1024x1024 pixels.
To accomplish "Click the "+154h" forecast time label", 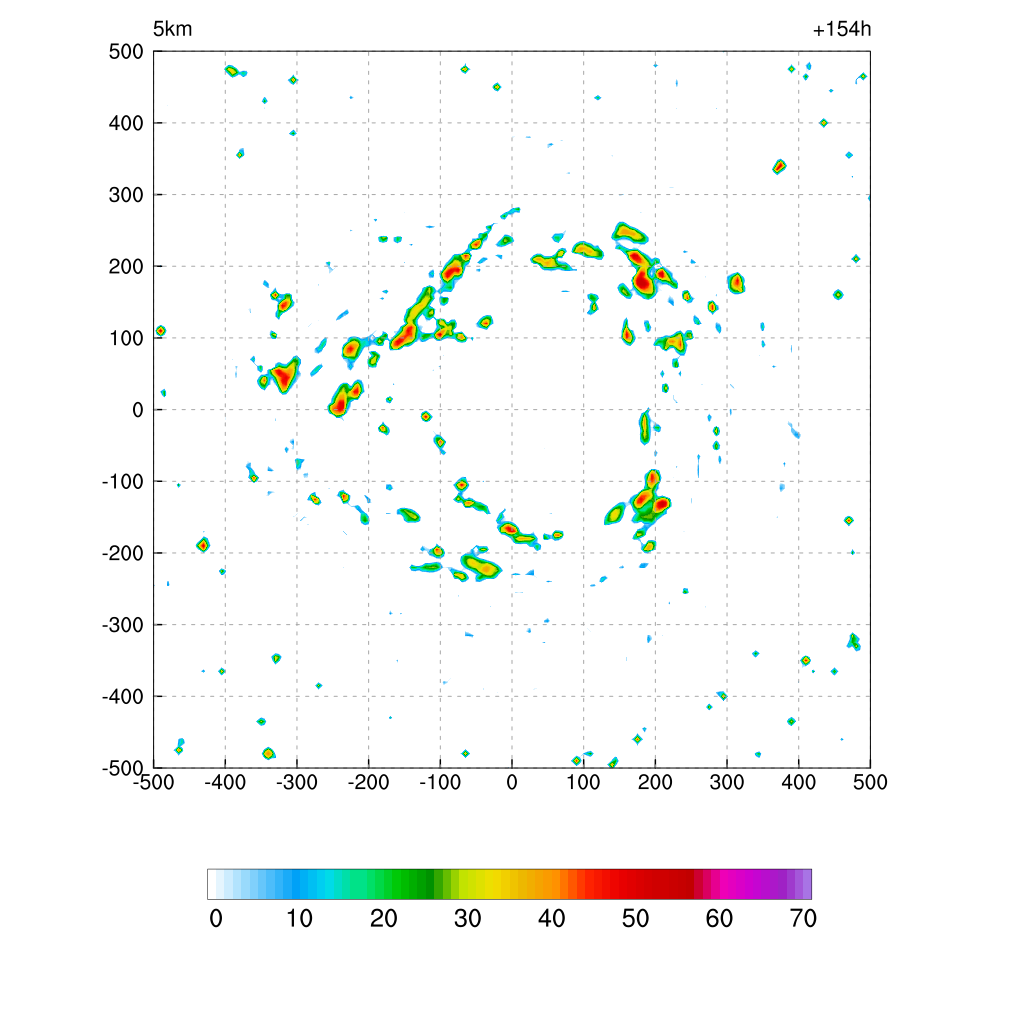I will pyautogui.click(x=842, y=29).
